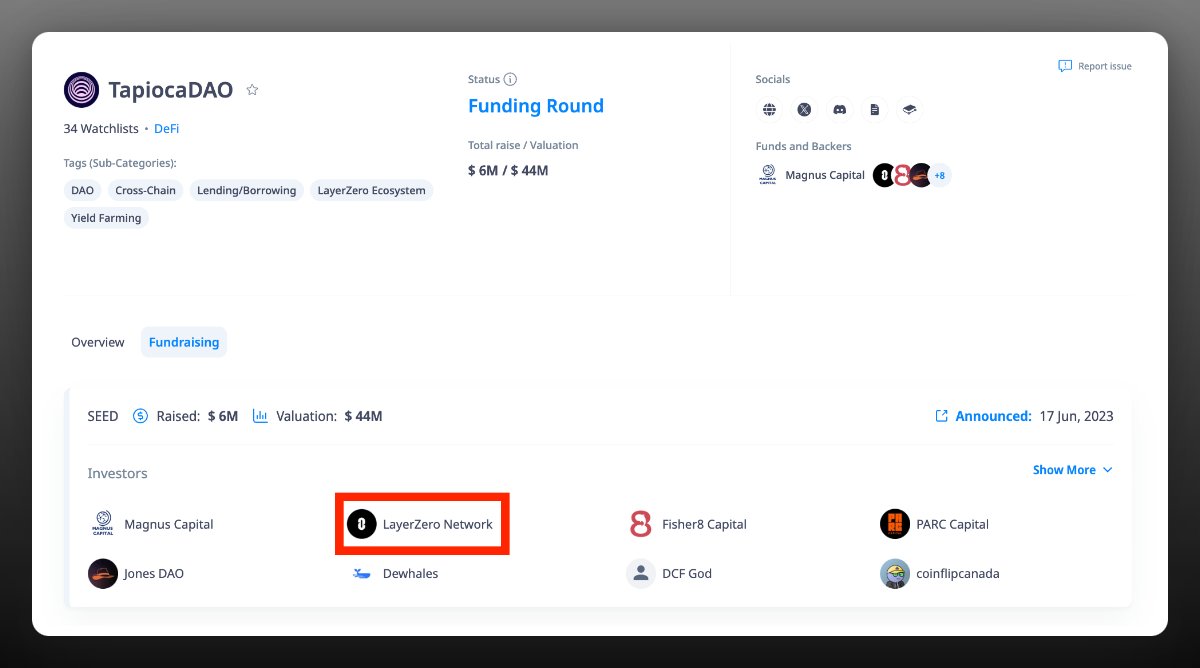The image size is (1200, 668).
Task: Open the document whitepaper social icon
Action: coord(875,110)
